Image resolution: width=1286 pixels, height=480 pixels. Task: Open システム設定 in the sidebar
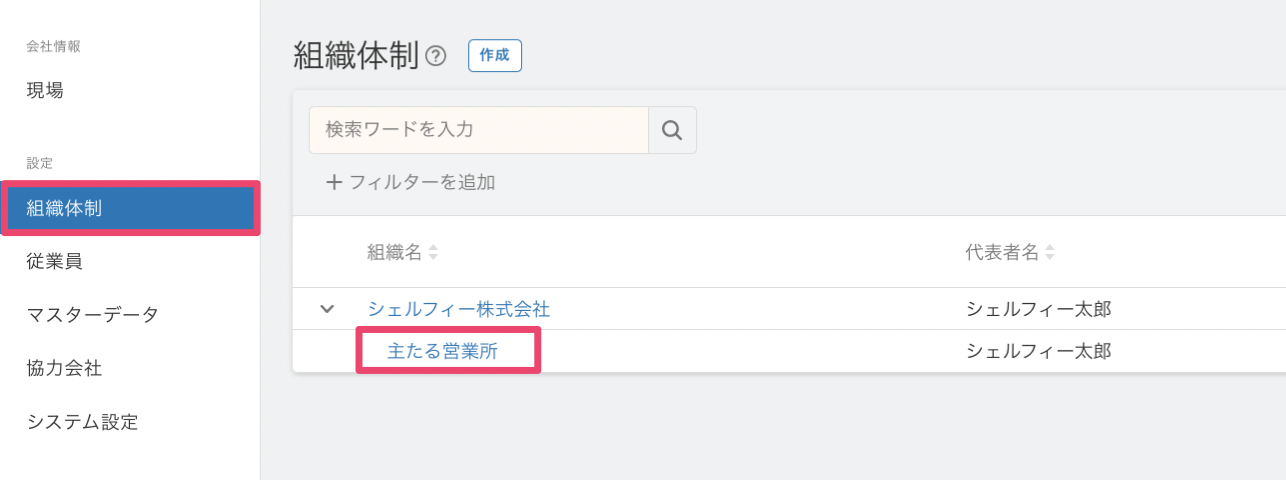click(x=82, y=422)
